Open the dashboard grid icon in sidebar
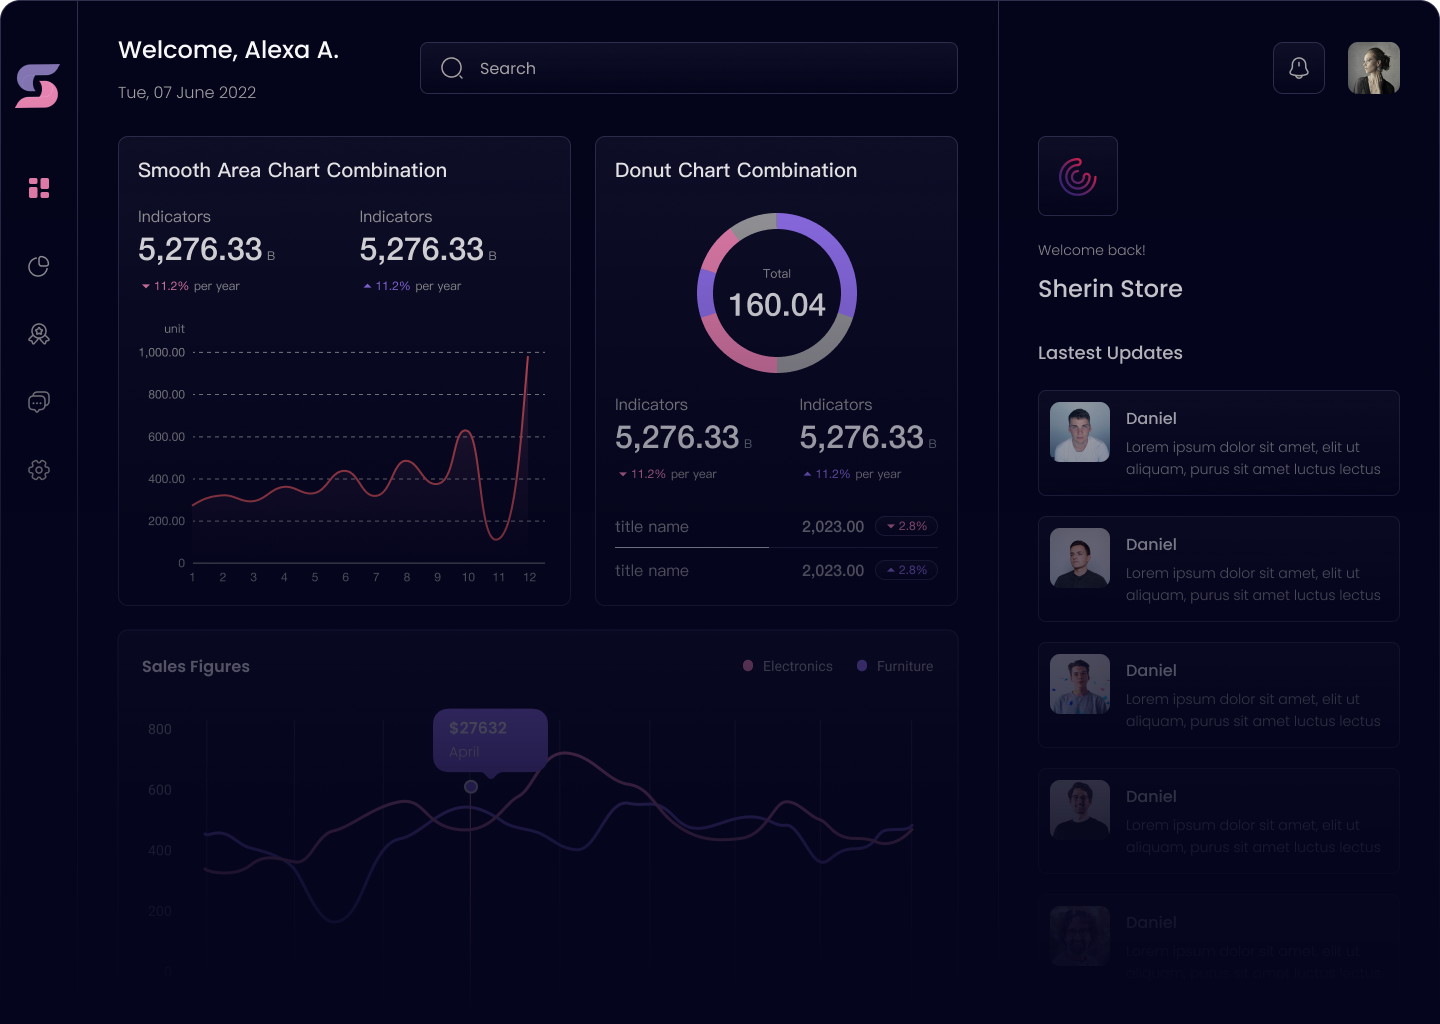 (x=39, y=188)
